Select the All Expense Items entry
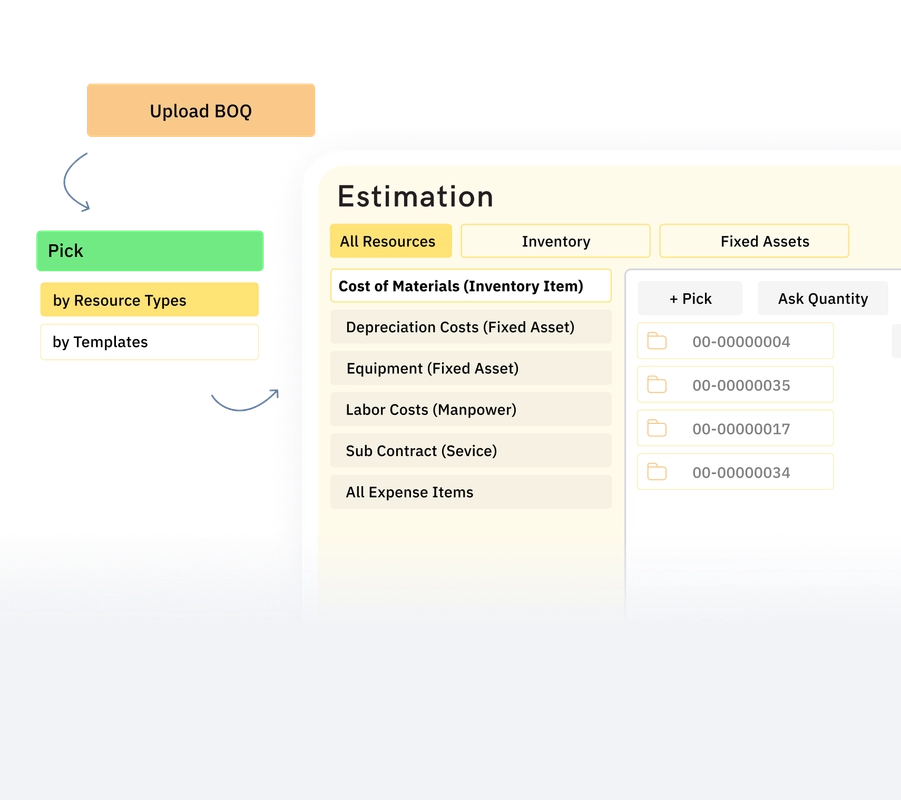The width and height of the screenshot is (901, 800). coord(470,491)
